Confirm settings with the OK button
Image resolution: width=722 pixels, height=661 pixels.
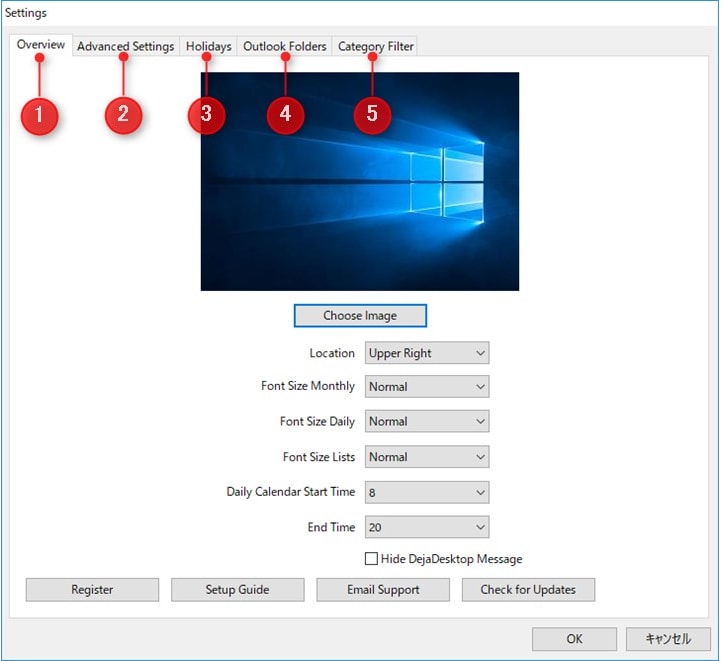(x=574, y=639)
